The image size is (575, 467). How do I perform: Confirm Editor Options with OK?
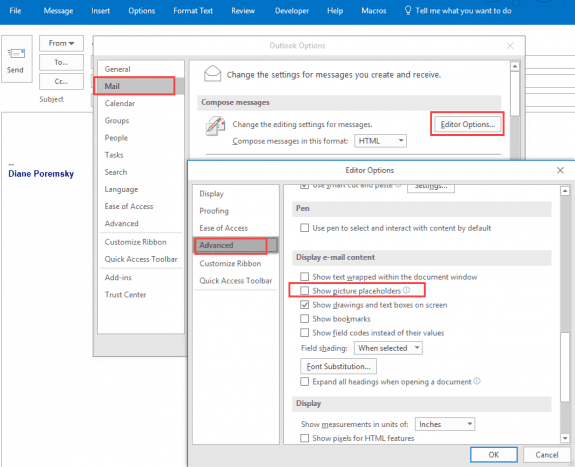[494, 455]
